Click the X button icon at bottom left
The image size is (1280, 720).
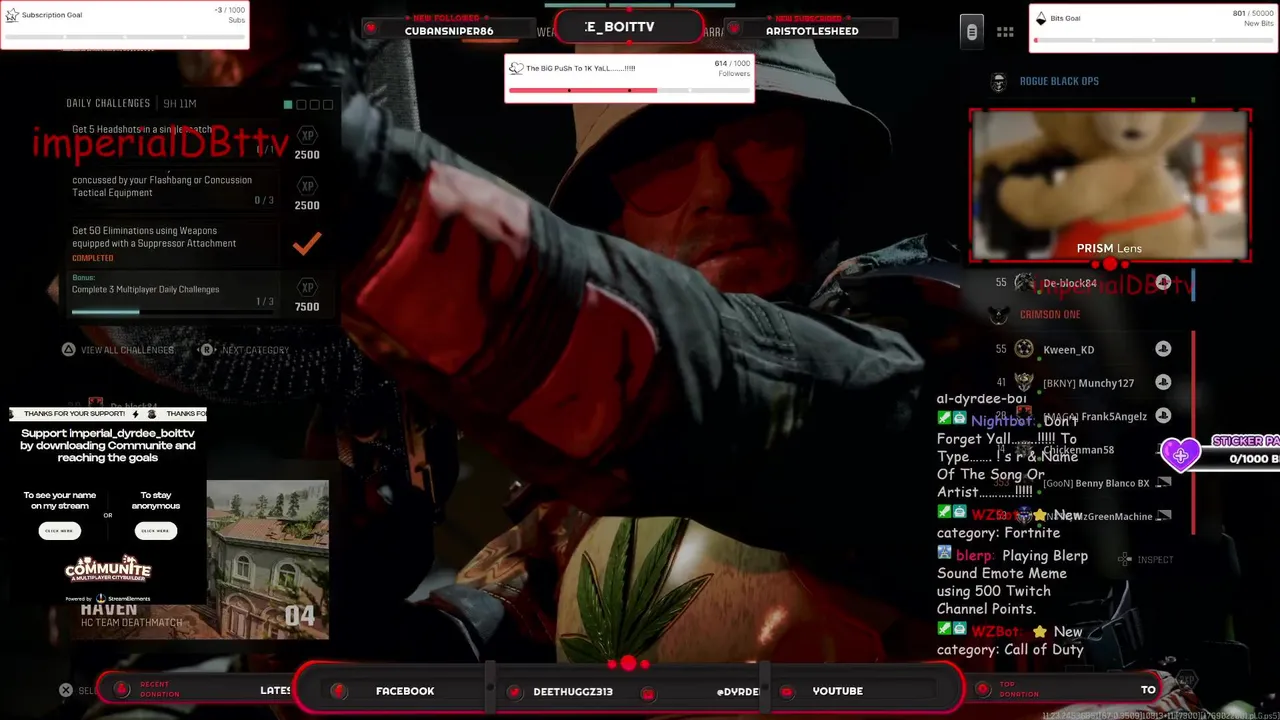[x=66, y=690]
